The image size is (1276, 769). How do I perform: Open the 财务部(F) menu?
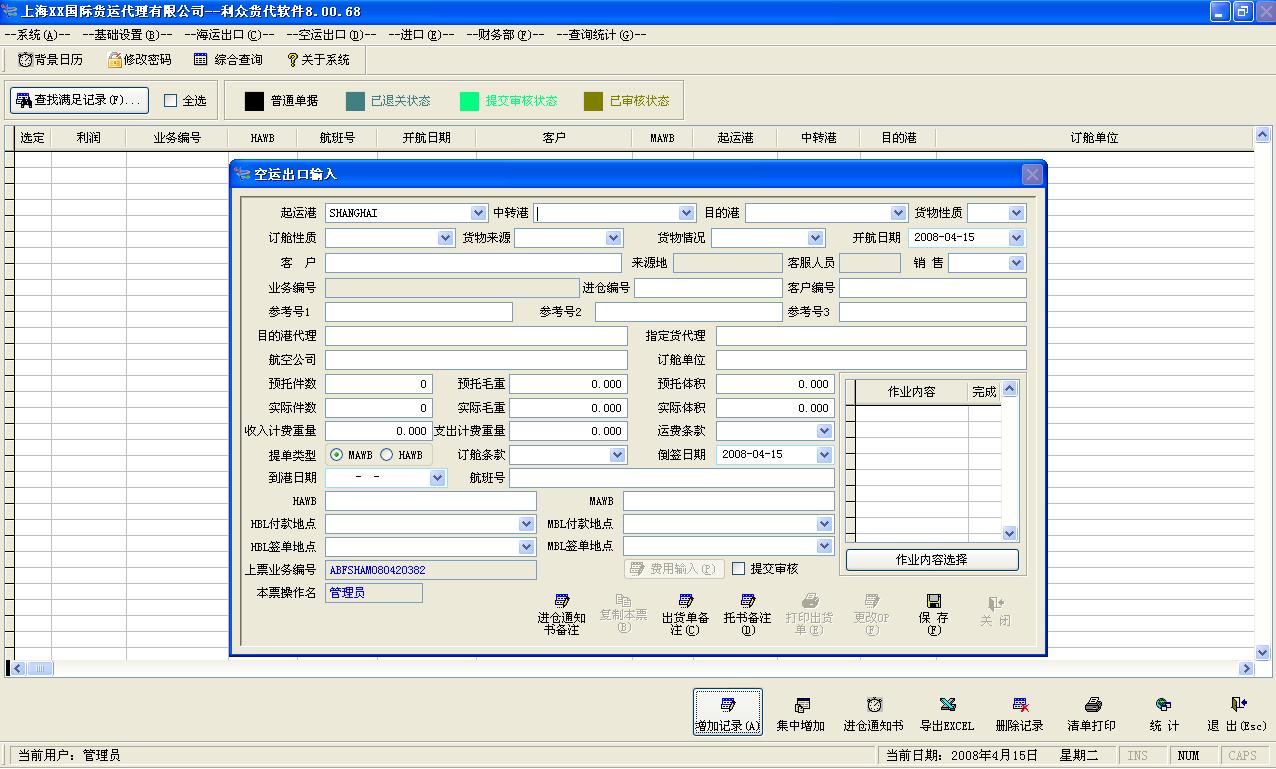(504, 35)
